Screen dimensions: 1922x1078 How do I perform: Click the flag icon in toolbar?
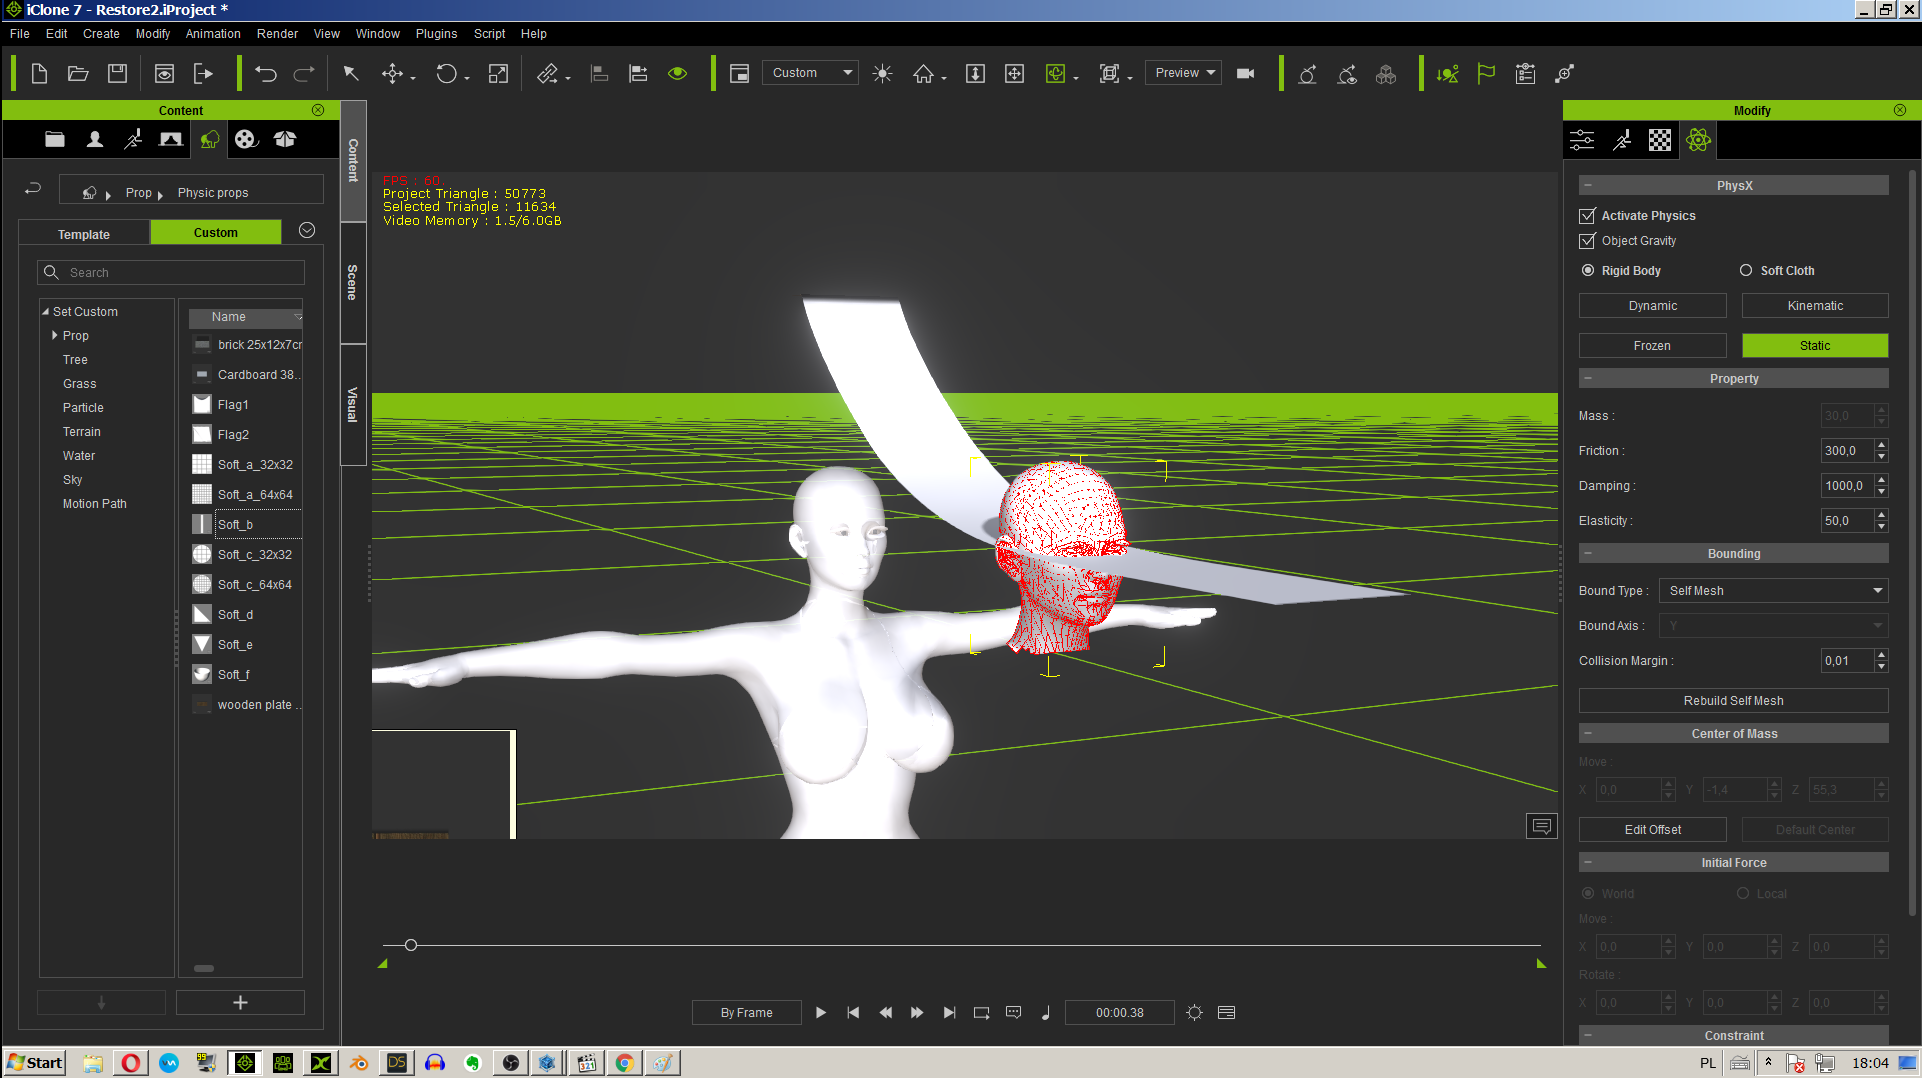[x=1486, y=73]
